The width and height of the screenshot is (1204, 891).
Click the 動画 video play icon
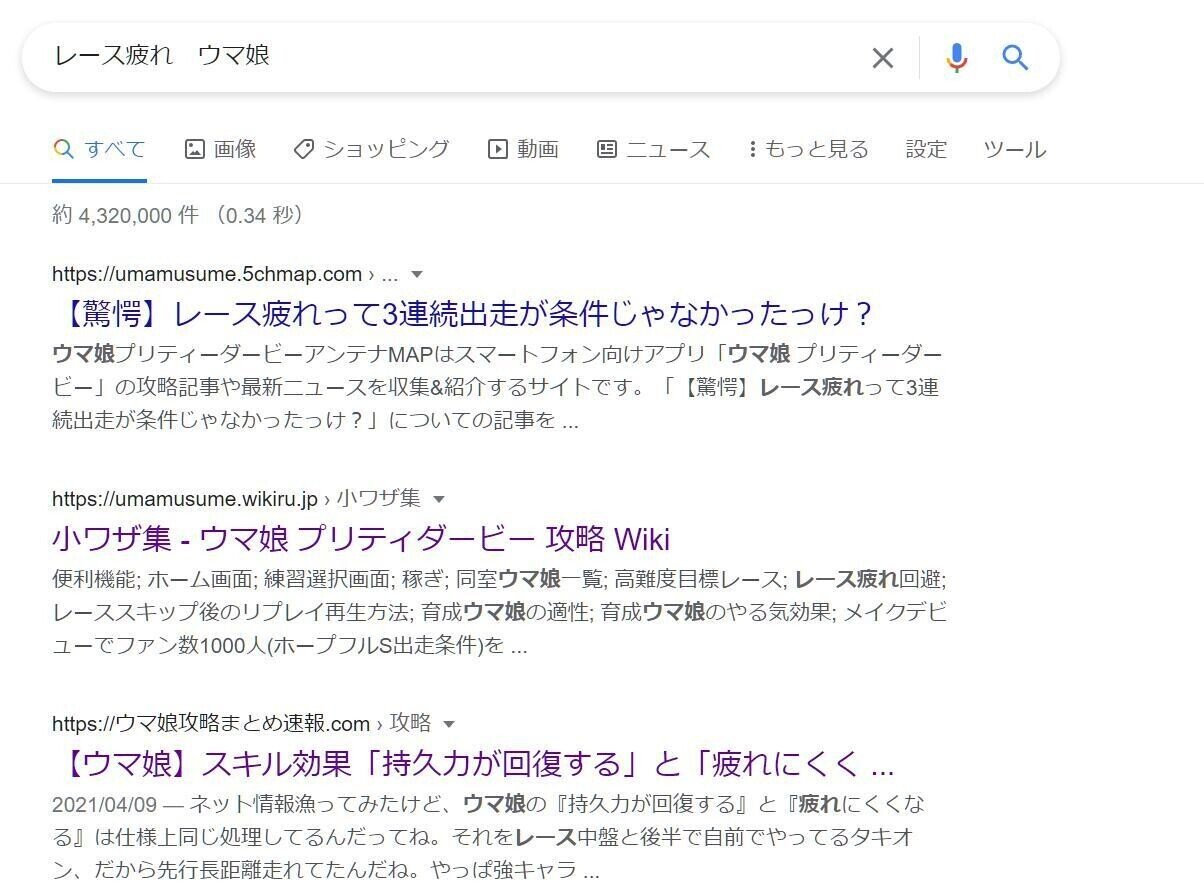point(497,148)
